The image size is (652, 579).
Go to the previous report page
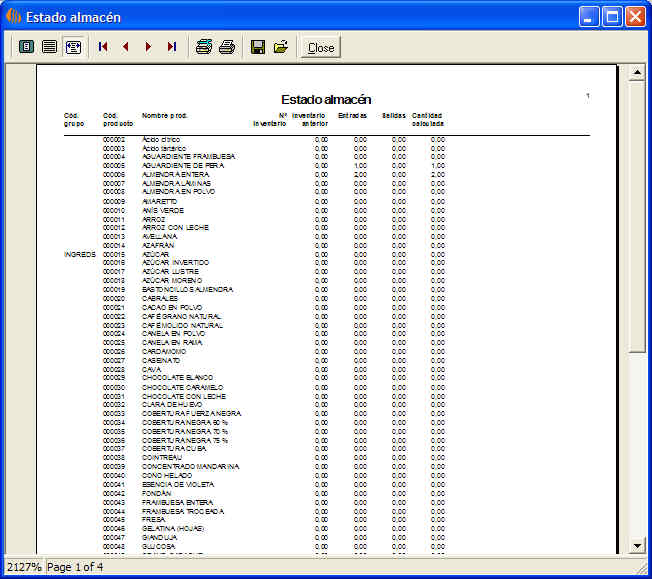(x=126, y=47)
